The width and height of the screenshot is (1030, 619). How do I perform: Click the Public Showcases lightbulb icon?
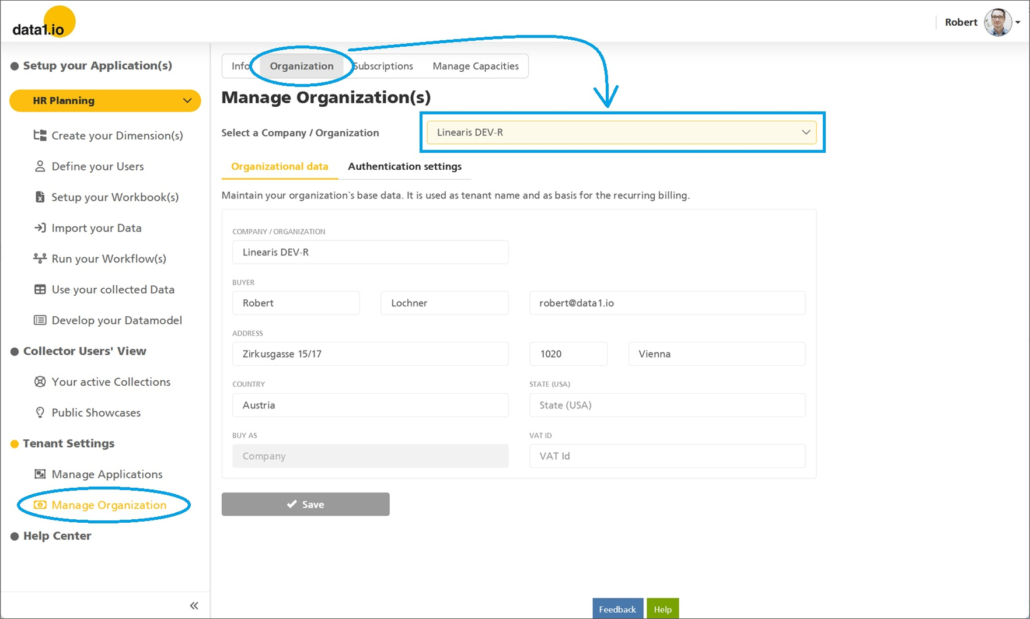[x=40, y=413]
